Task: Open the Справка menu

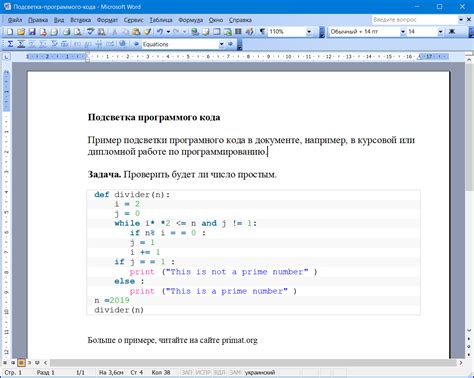Action: click(x=240, y=20)
